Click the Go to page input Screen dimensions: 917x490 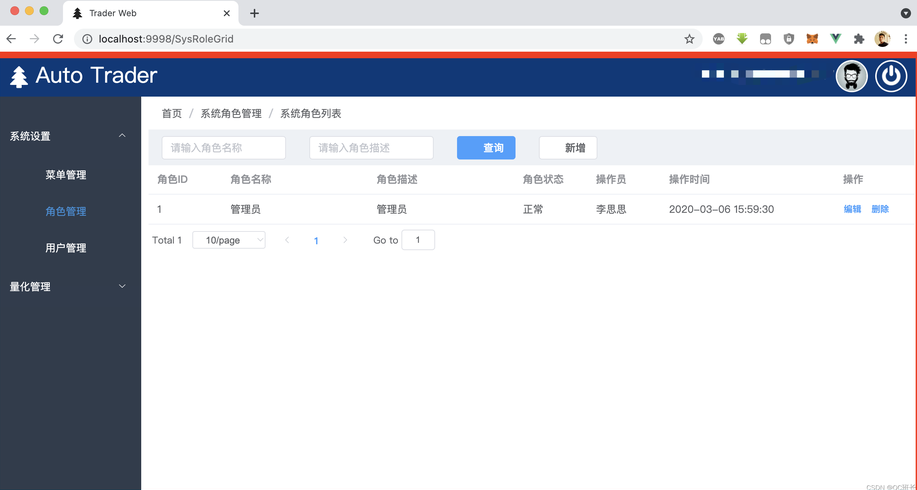[418, 240]
